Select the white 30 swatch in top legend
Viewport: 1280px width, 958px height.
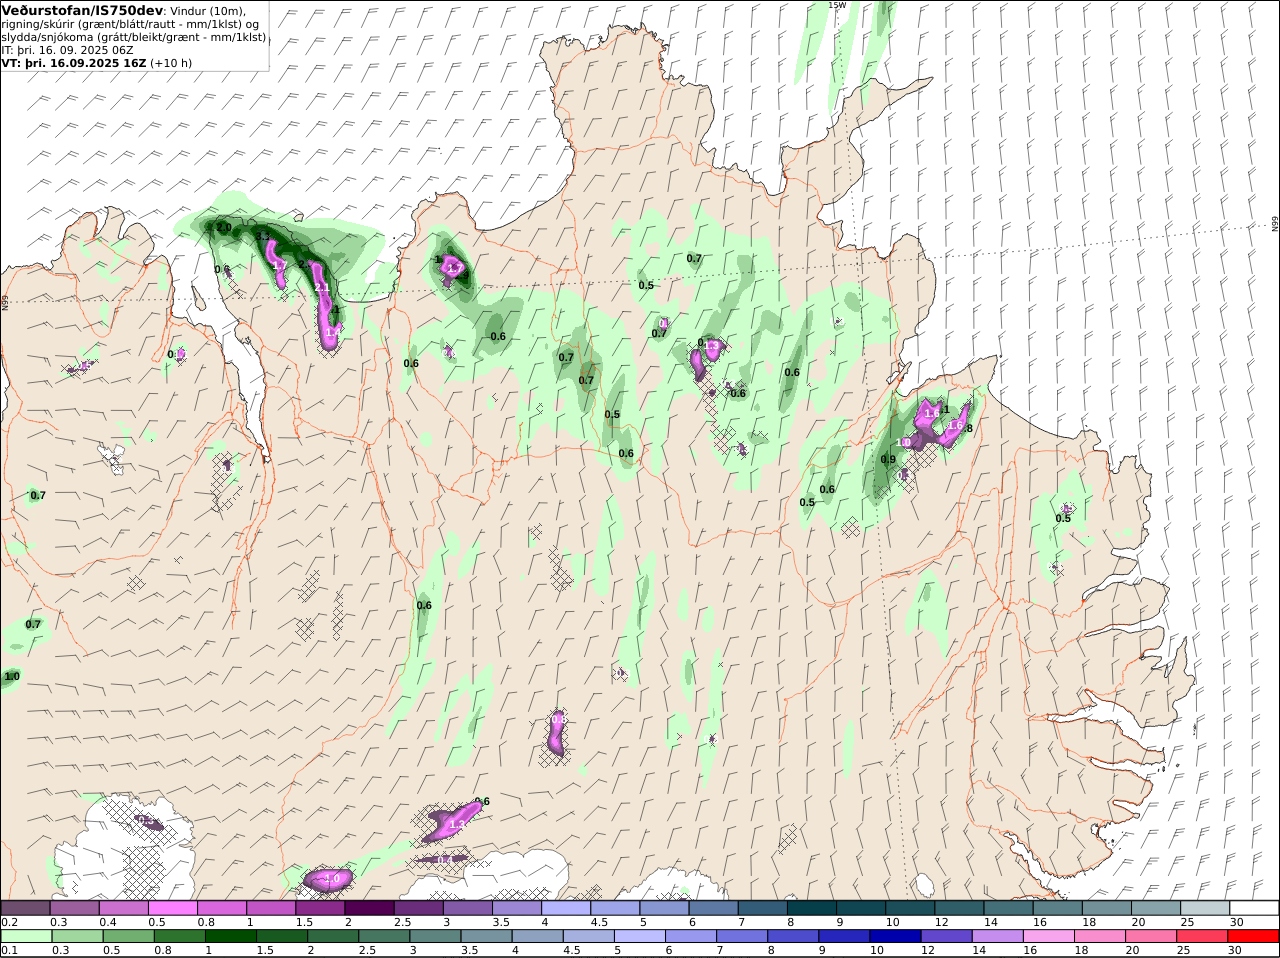tap(1254, 908)
